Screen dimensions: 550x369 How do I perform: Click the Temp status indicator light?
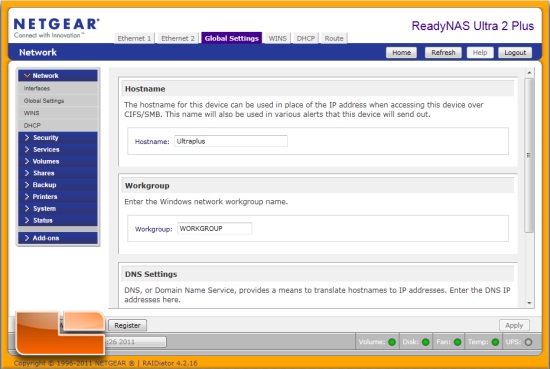coord(495,342)
